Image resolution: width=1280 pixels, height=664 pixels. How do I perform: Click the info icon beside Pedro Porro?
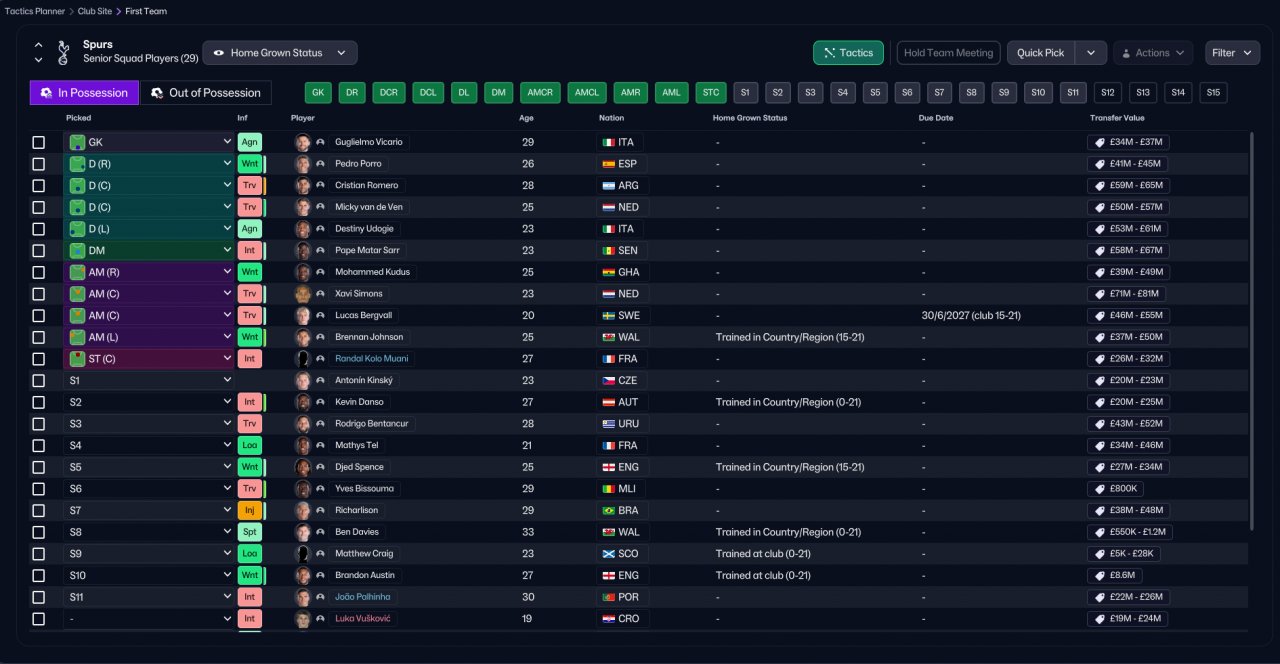320,164
